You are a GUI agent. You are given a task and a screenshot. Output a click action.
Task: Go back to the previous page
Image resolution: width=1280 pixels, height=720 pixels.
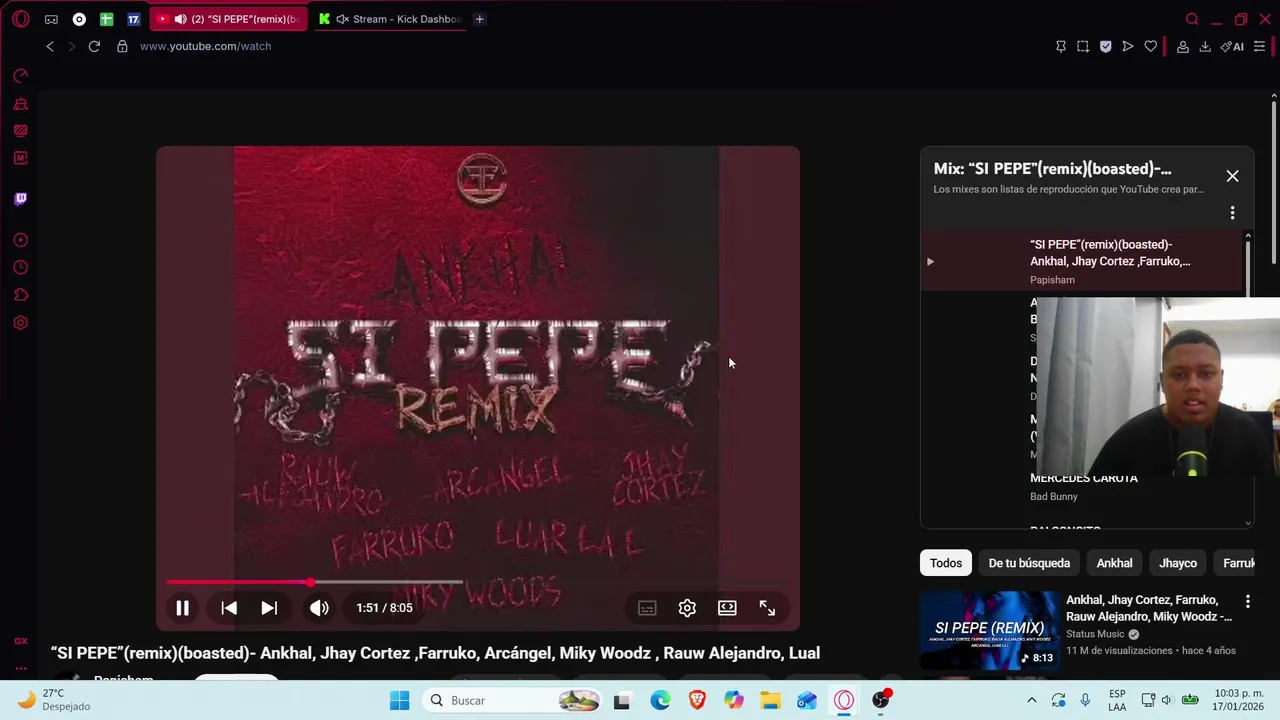pyautogui.click(x=50, y=46)
